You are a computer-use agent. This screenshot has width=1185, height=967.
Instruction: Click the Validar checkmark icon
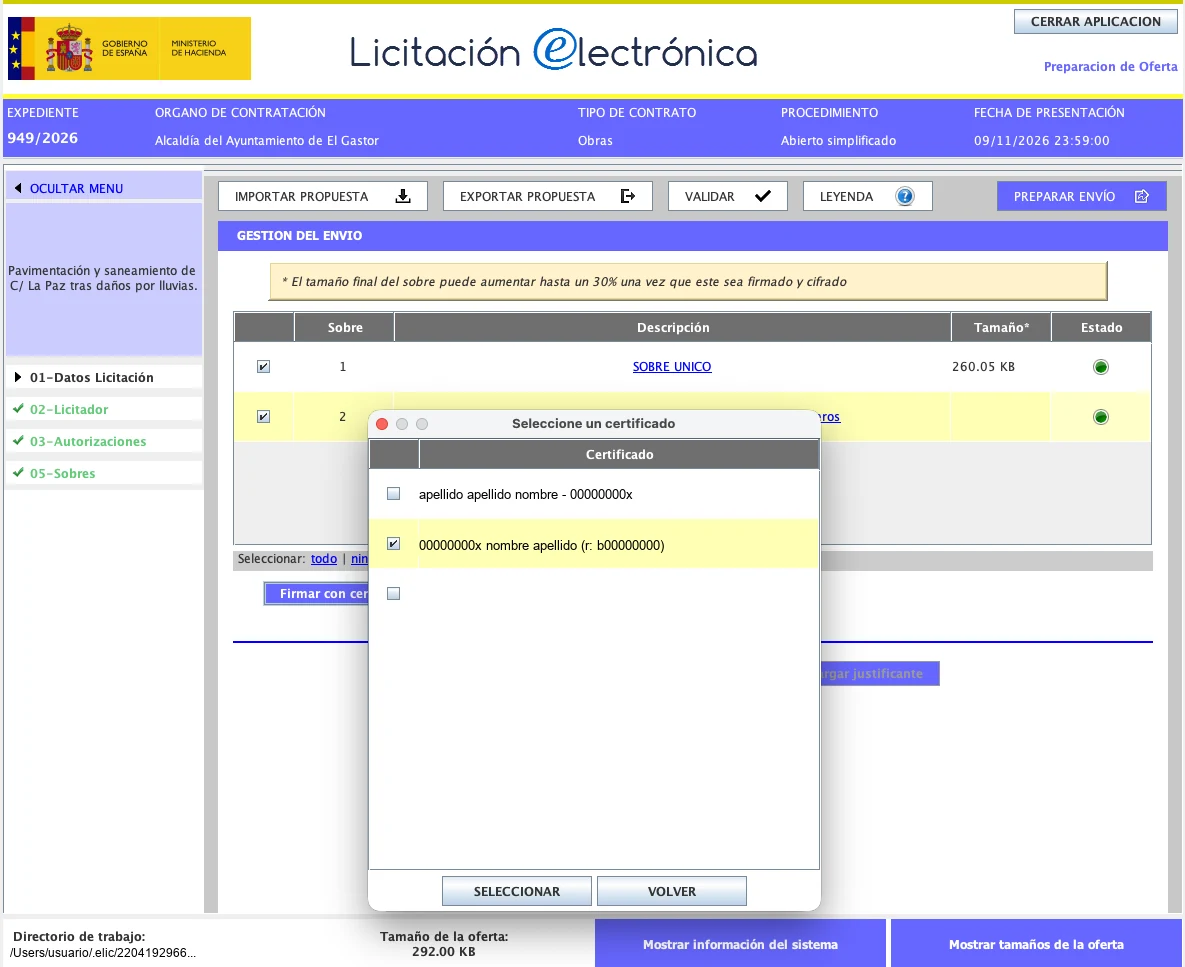[763, 196]
